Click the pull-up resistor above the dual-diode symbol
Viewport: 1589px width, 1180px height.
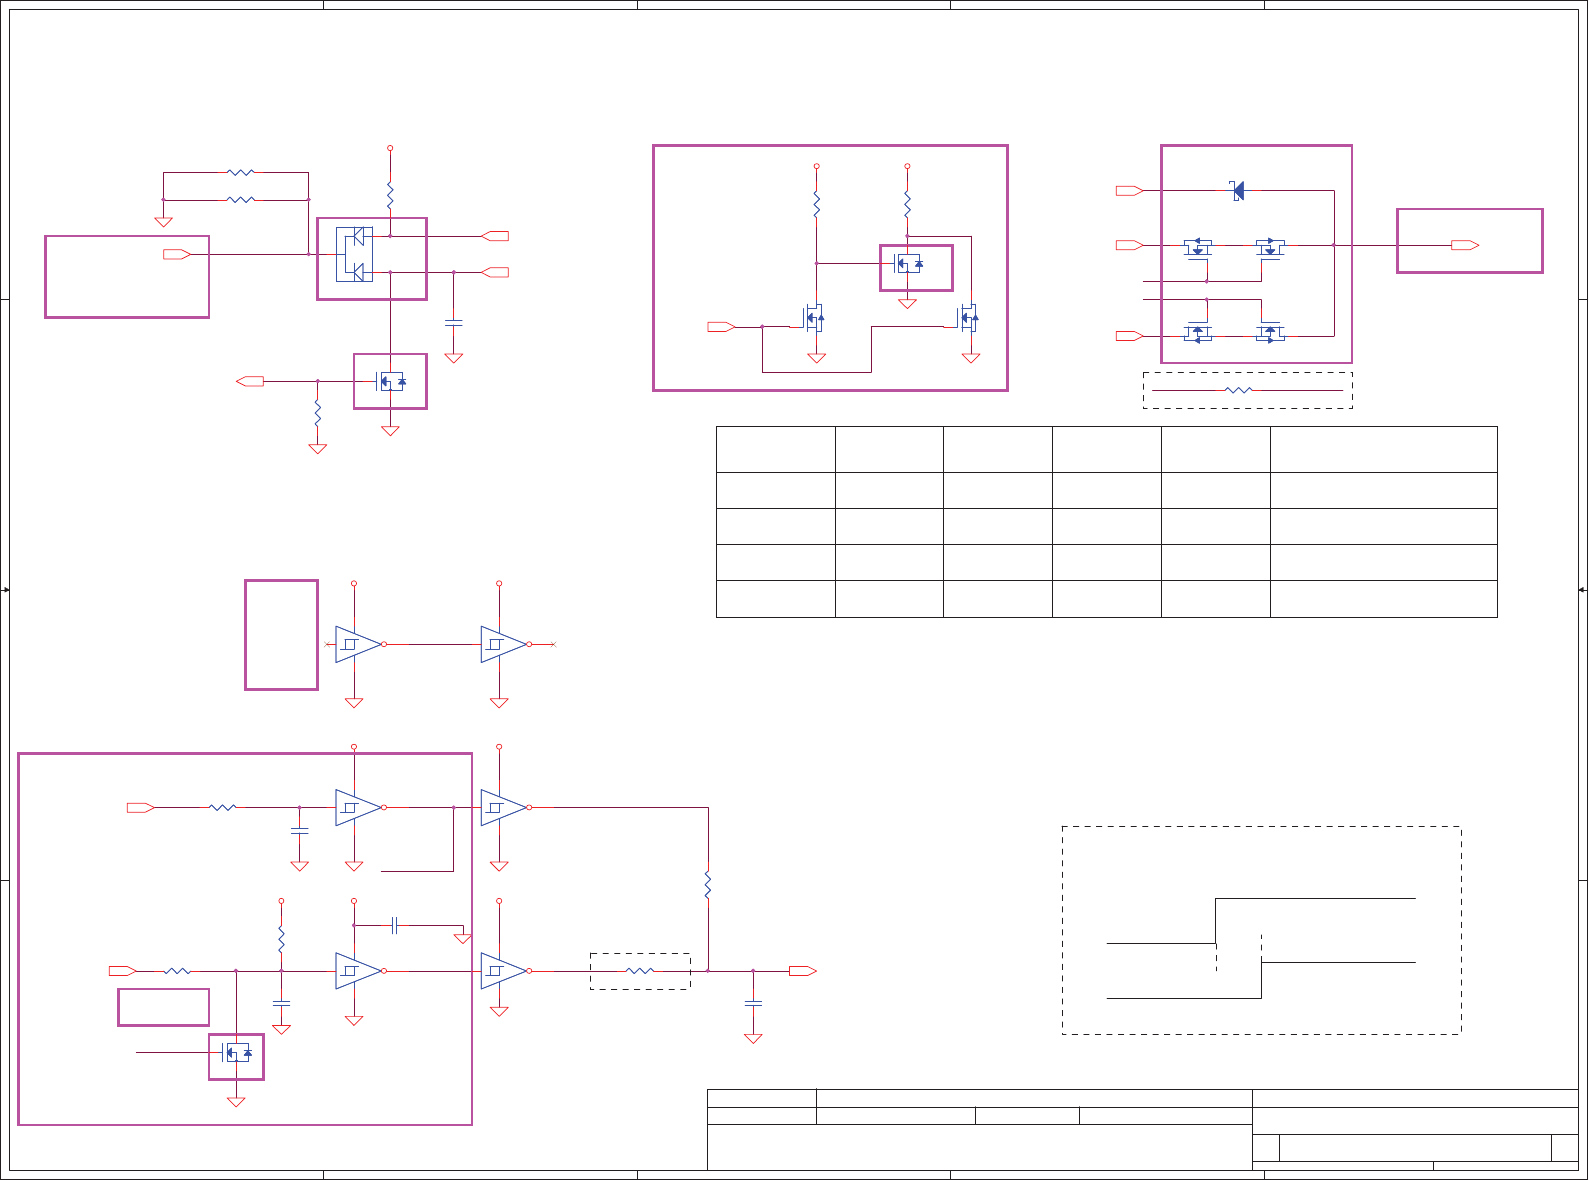tap(390, 194)
